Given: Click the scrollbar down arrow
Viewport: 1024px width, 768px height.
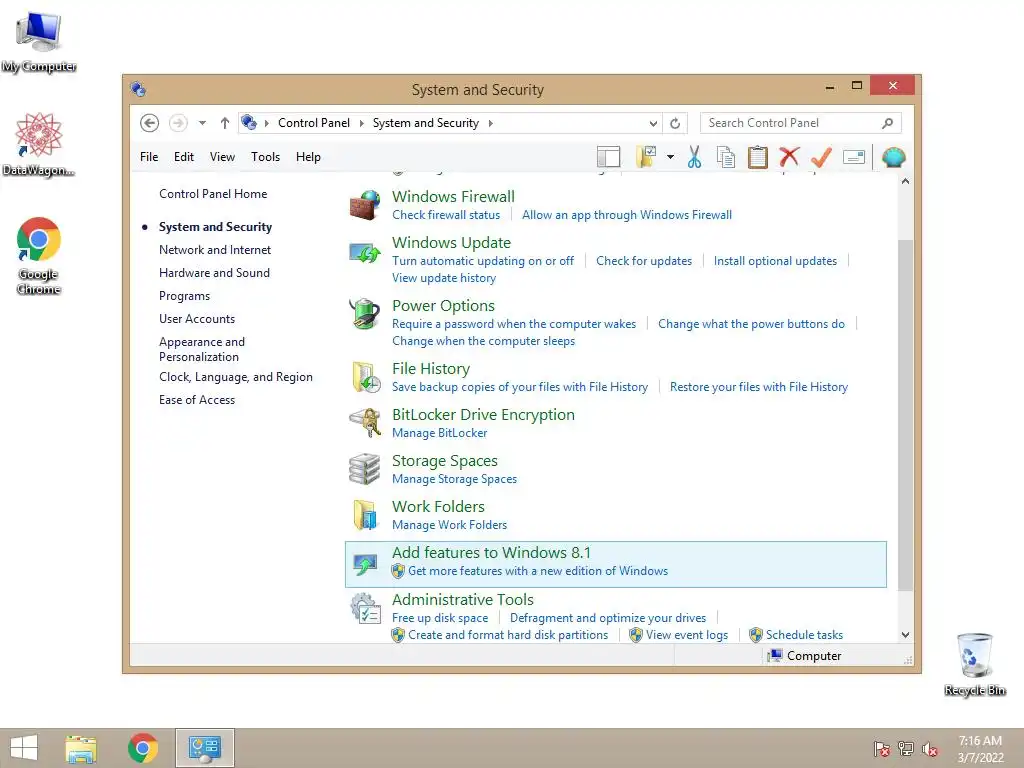Looking at the screenshot, I should coord(905,635).
